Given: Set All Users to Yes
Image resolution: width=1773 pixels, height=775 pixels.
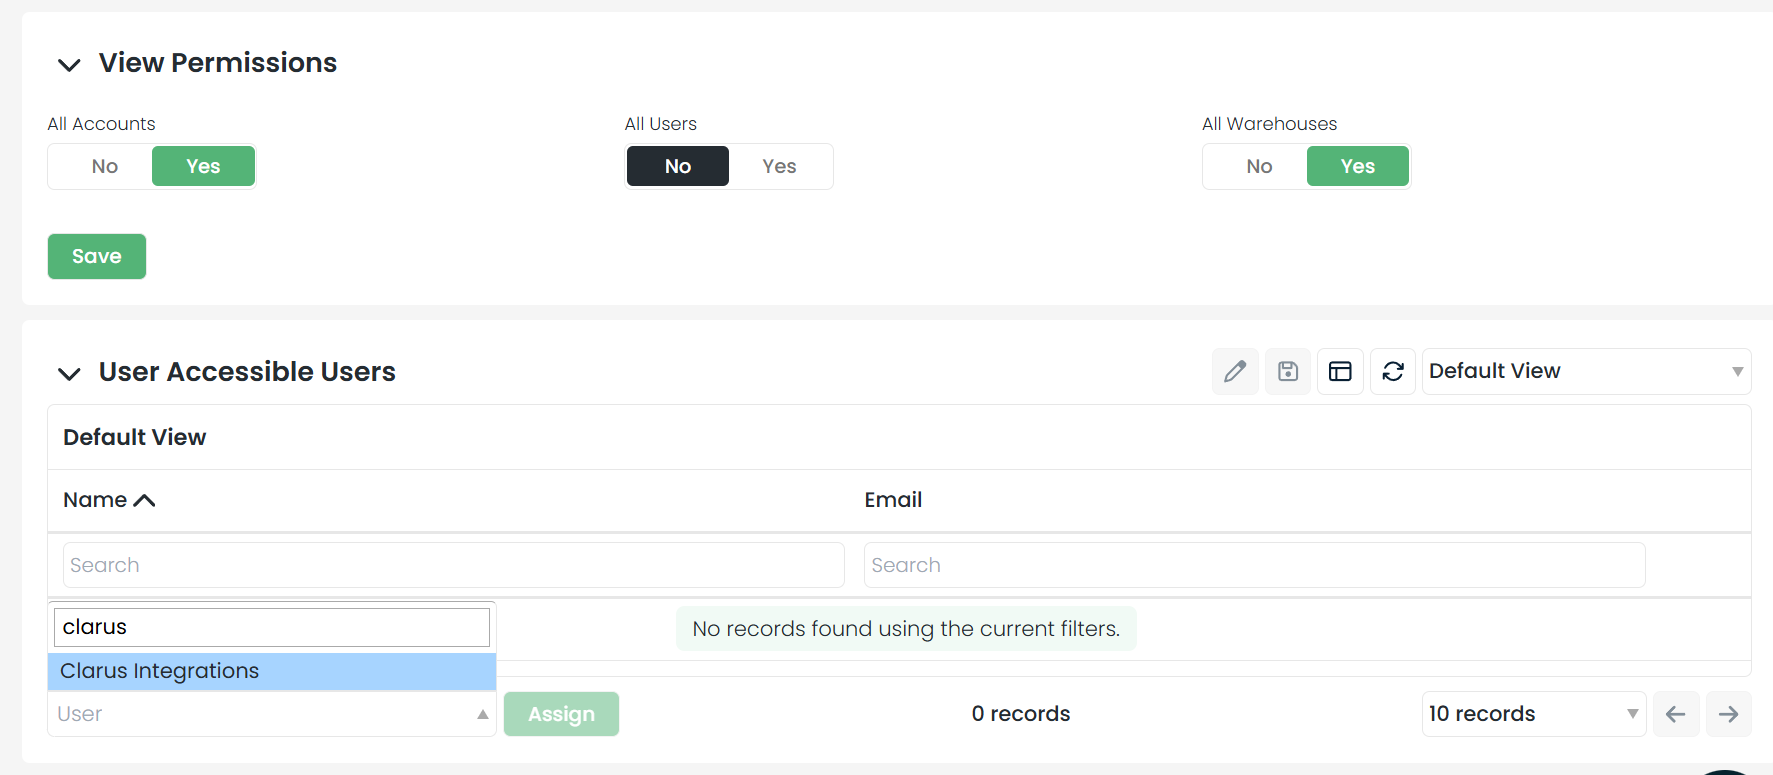Looking at the screenshot, I should point(779,166).
